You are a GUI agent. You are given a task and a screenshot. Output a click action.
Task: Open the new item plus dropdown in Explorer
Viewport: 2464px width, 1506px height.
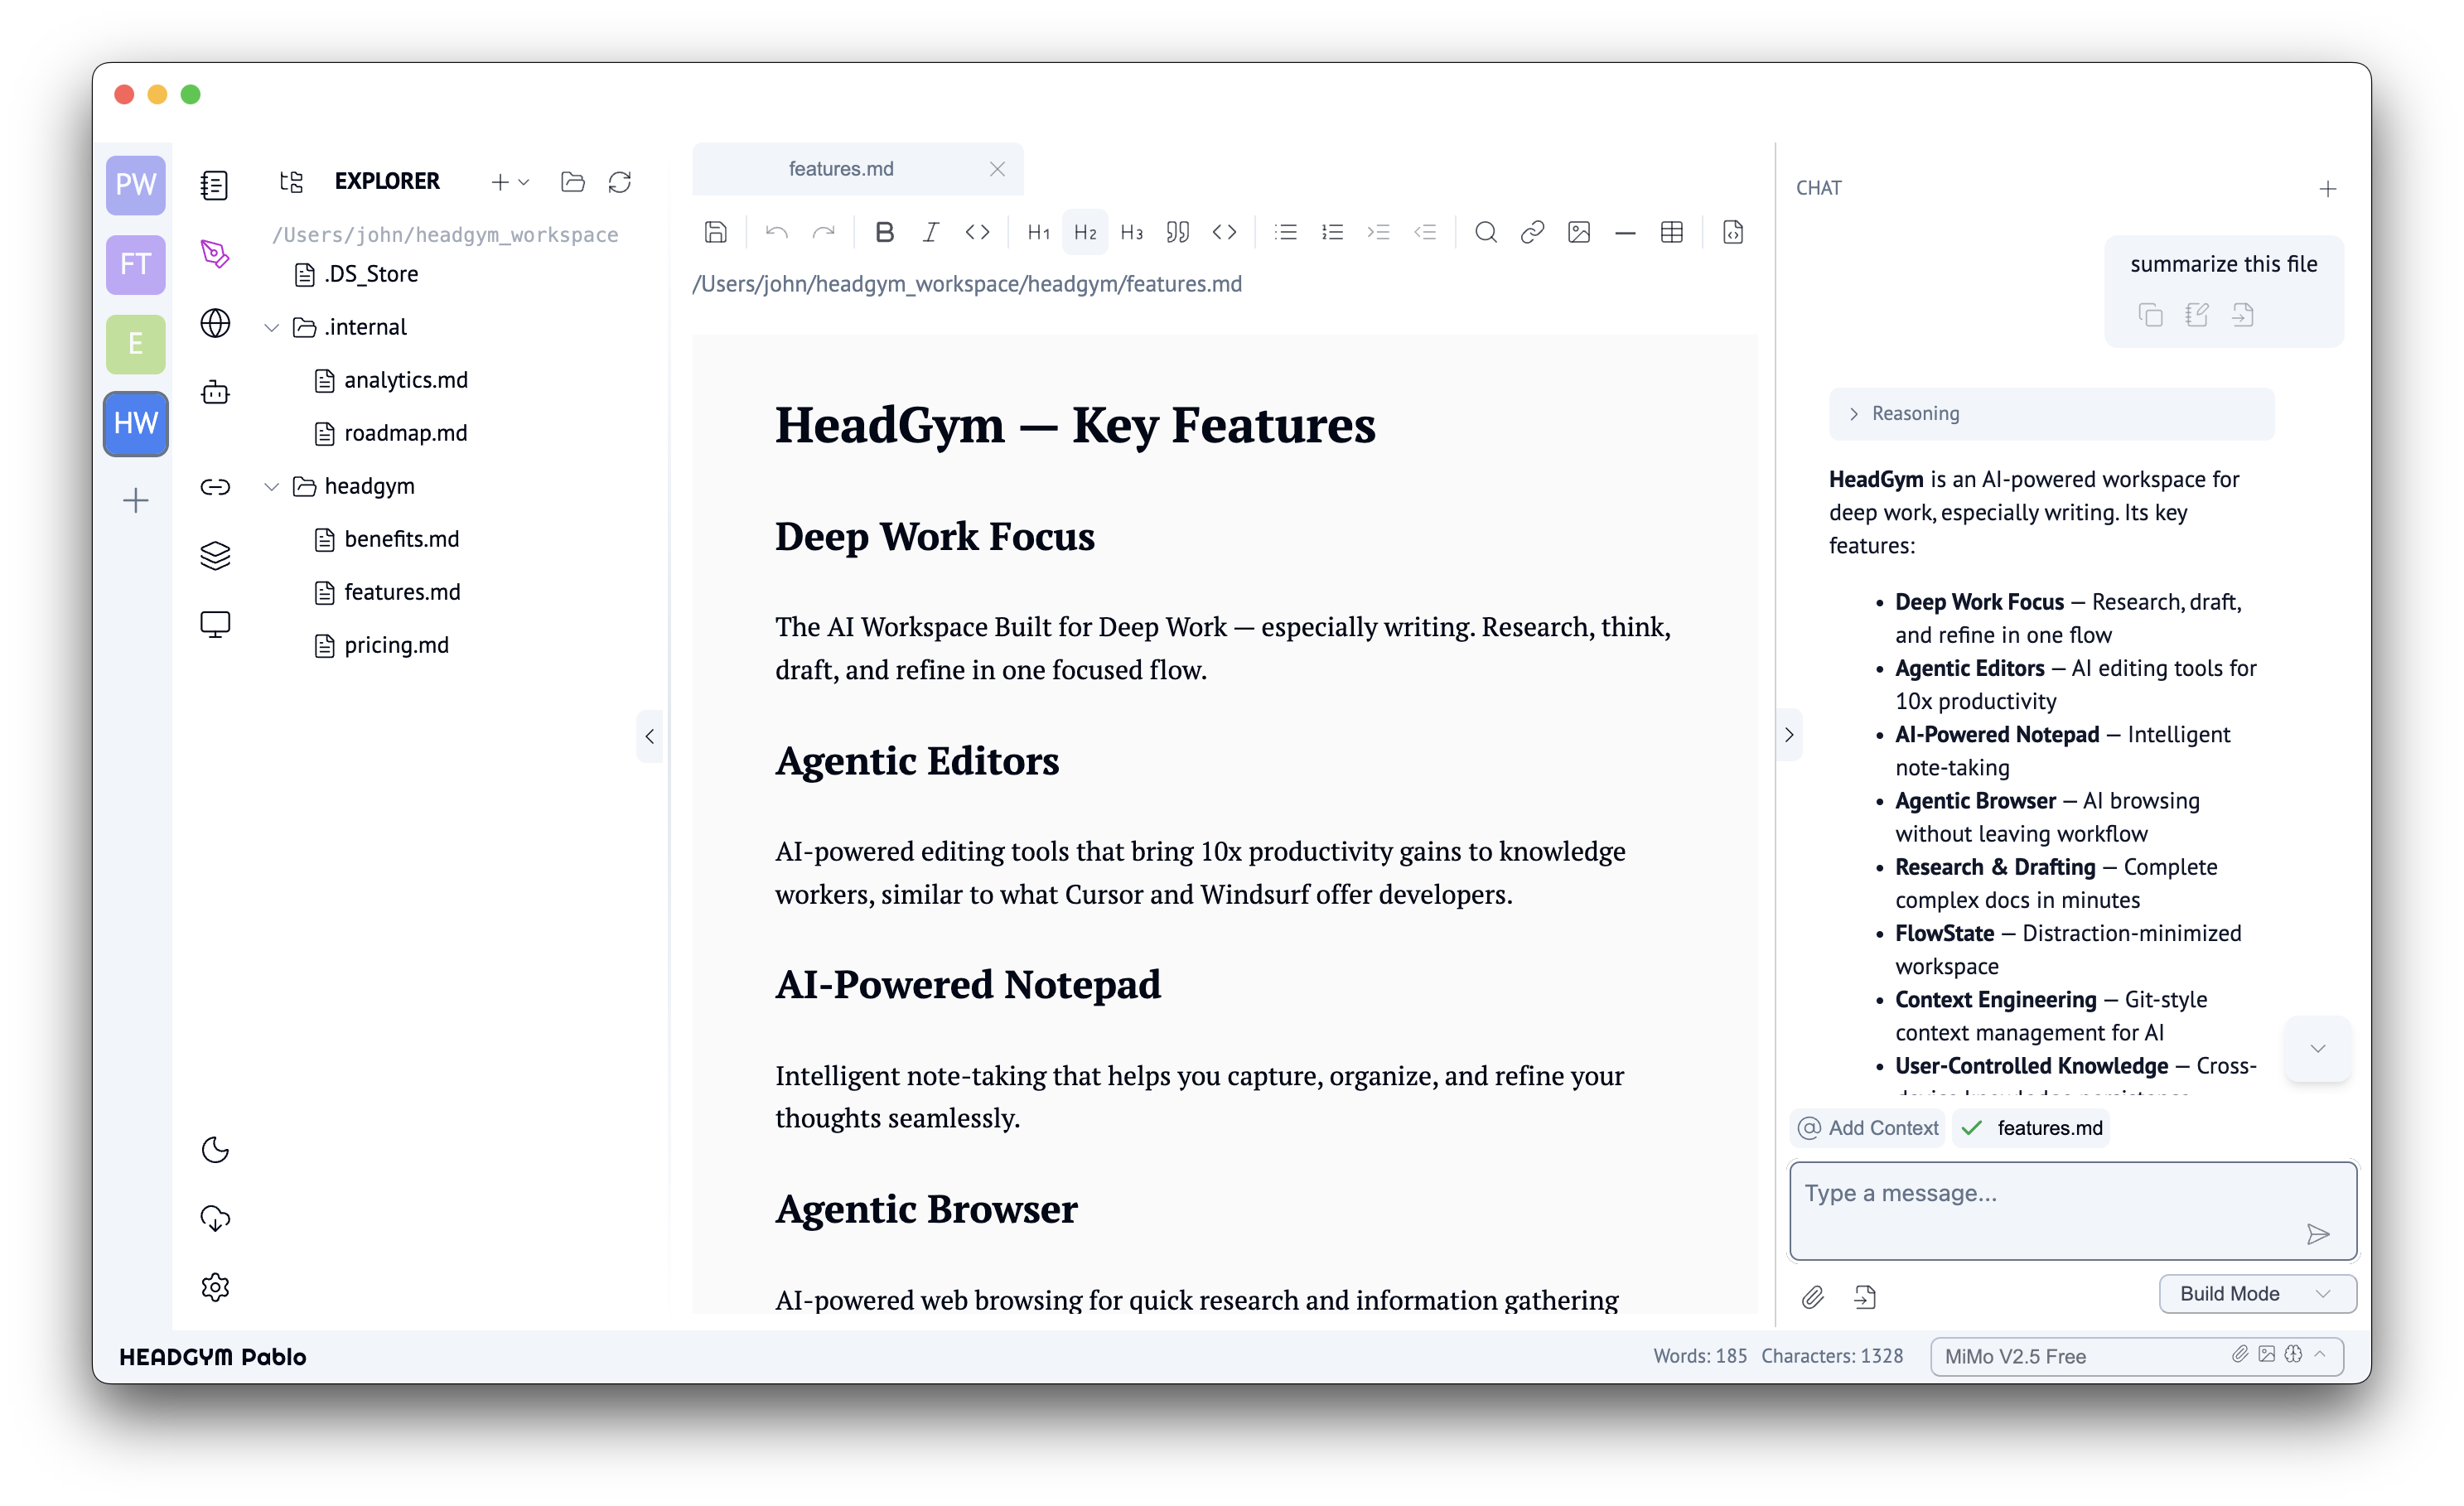510,182
